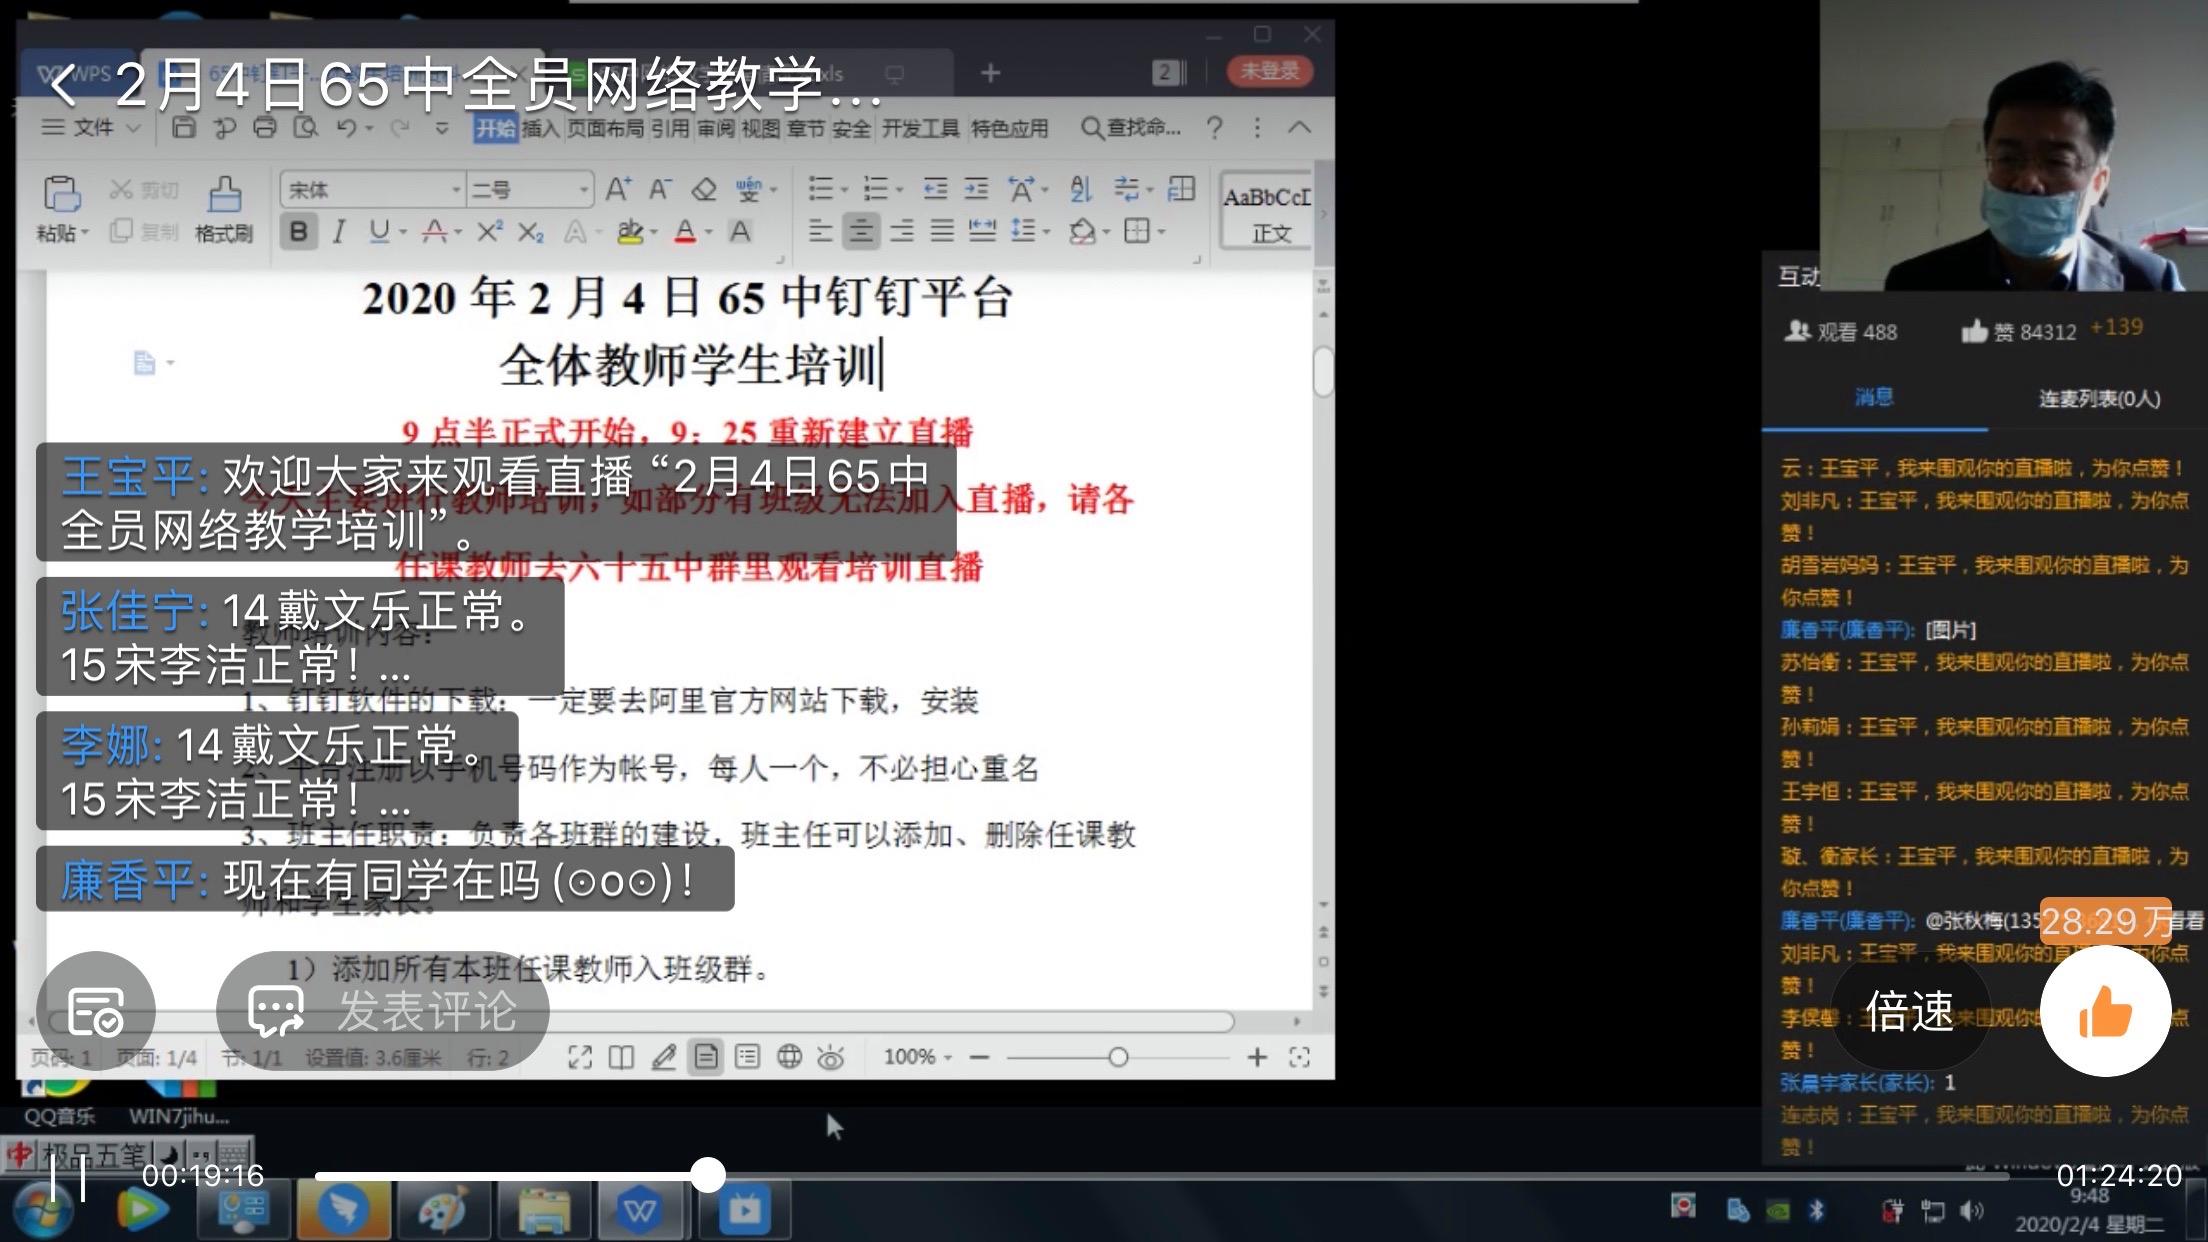Click the subscript X₂ toggle
This screenshot has width=2208, height=1242.
537,232
